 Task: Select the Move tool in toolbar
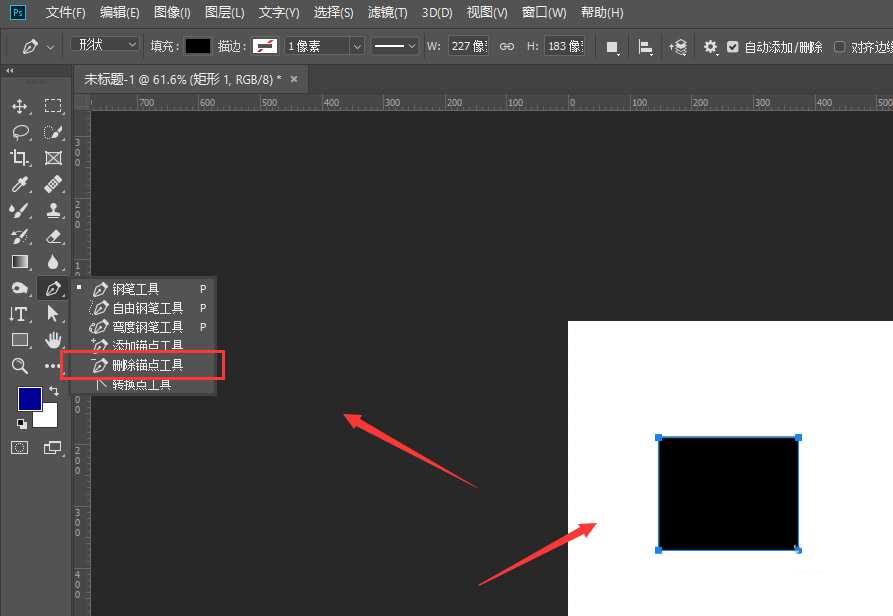[x=19, y=106]
